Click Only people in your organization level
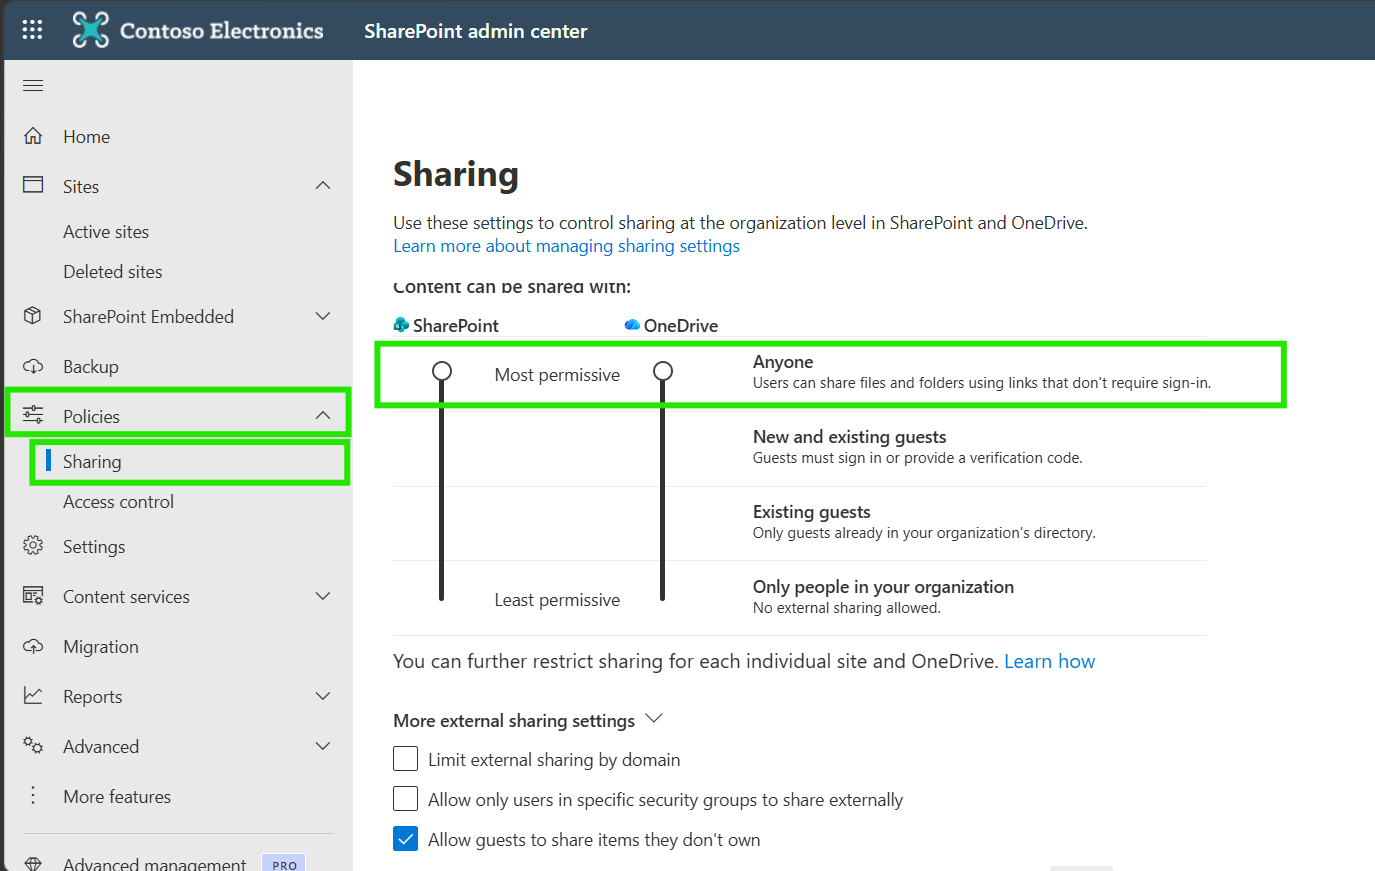This screenshot has height=871, width=1375. 883,587
